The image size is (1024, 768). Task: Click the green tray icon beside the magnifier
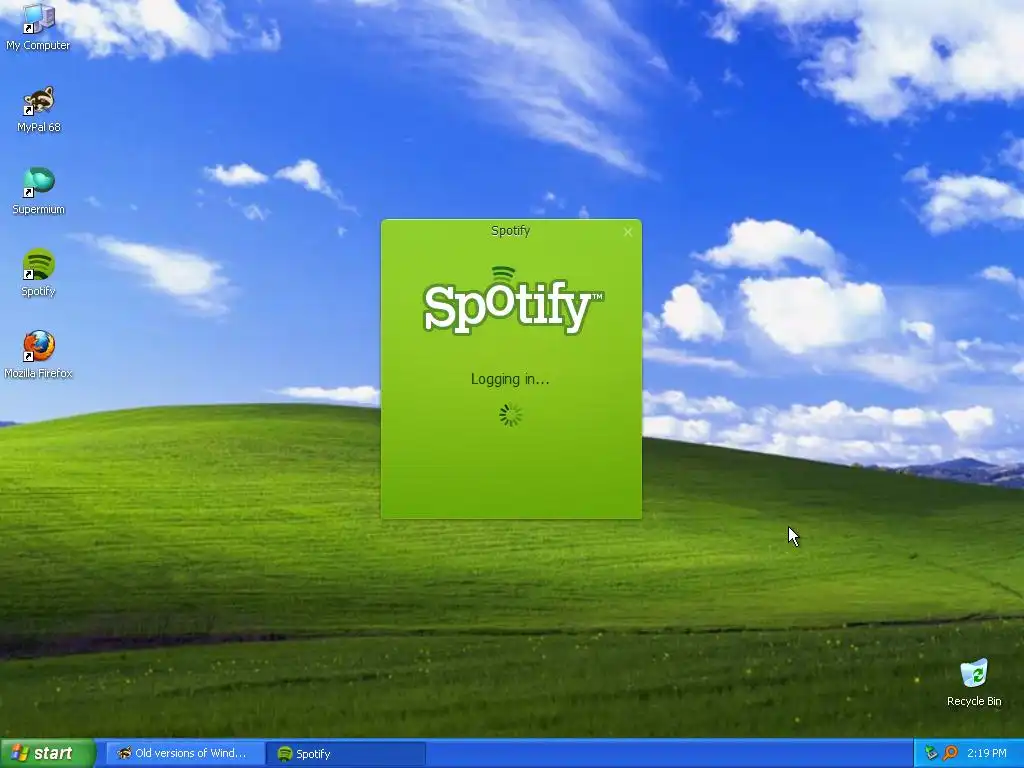[931, 753]
